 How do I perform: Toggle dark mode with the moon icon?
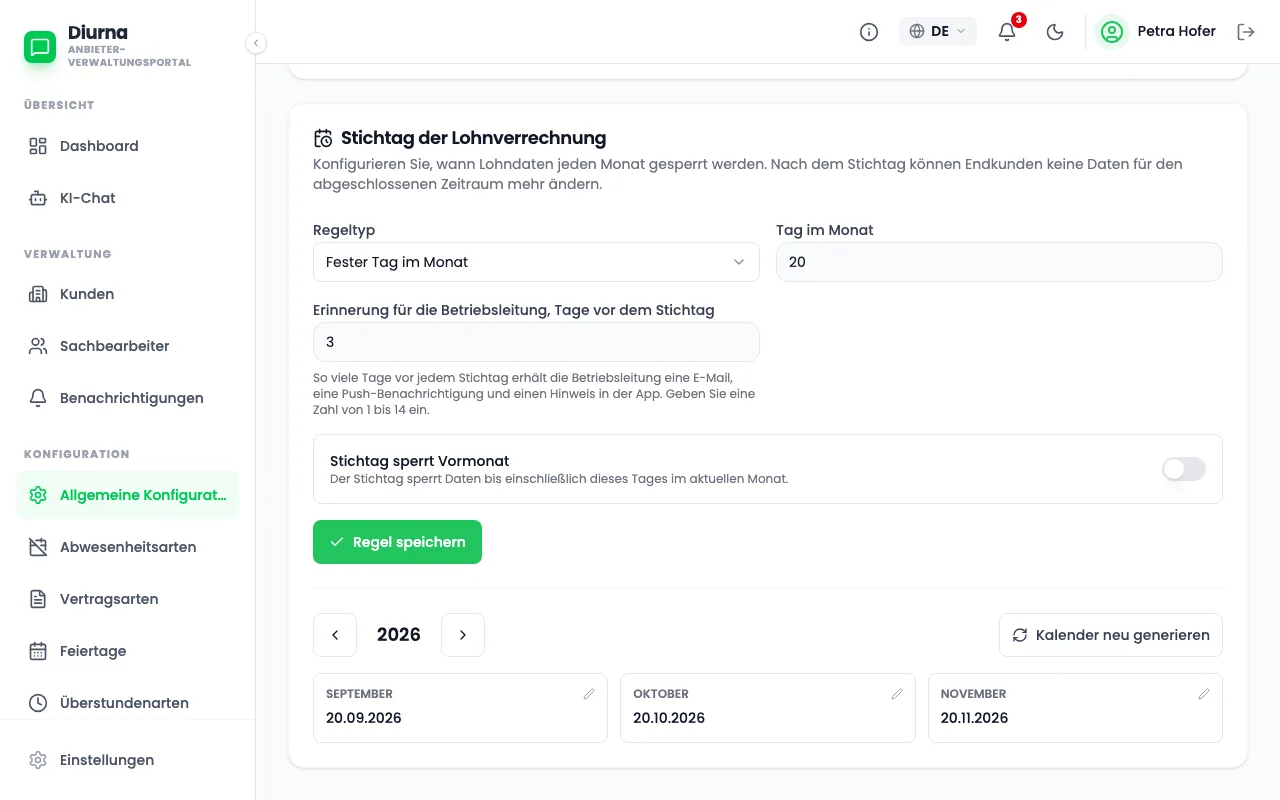pos(1055,32)
